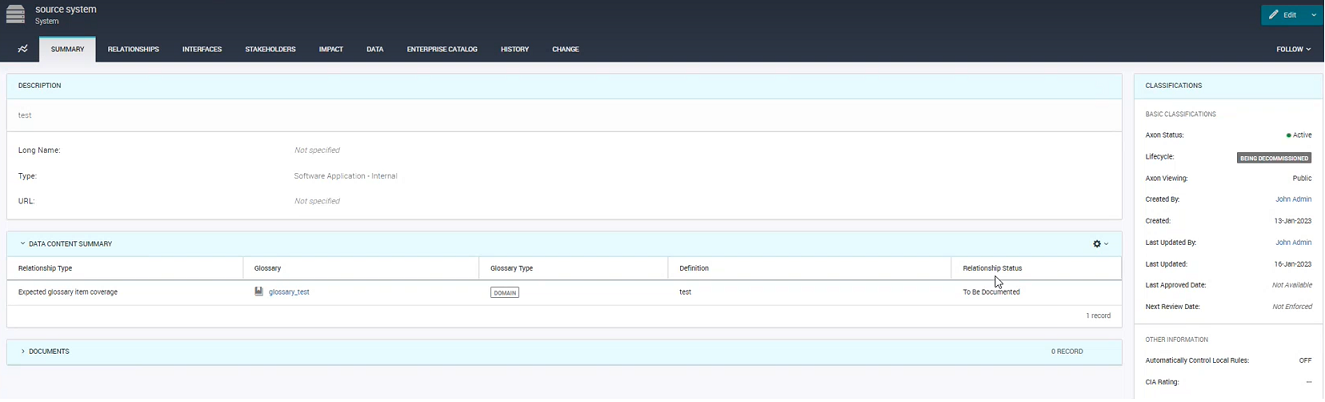This screenshot has height=402, width=1325.
Task: Collapse the Data Content Summary section
Action: [x=23, y=243]
